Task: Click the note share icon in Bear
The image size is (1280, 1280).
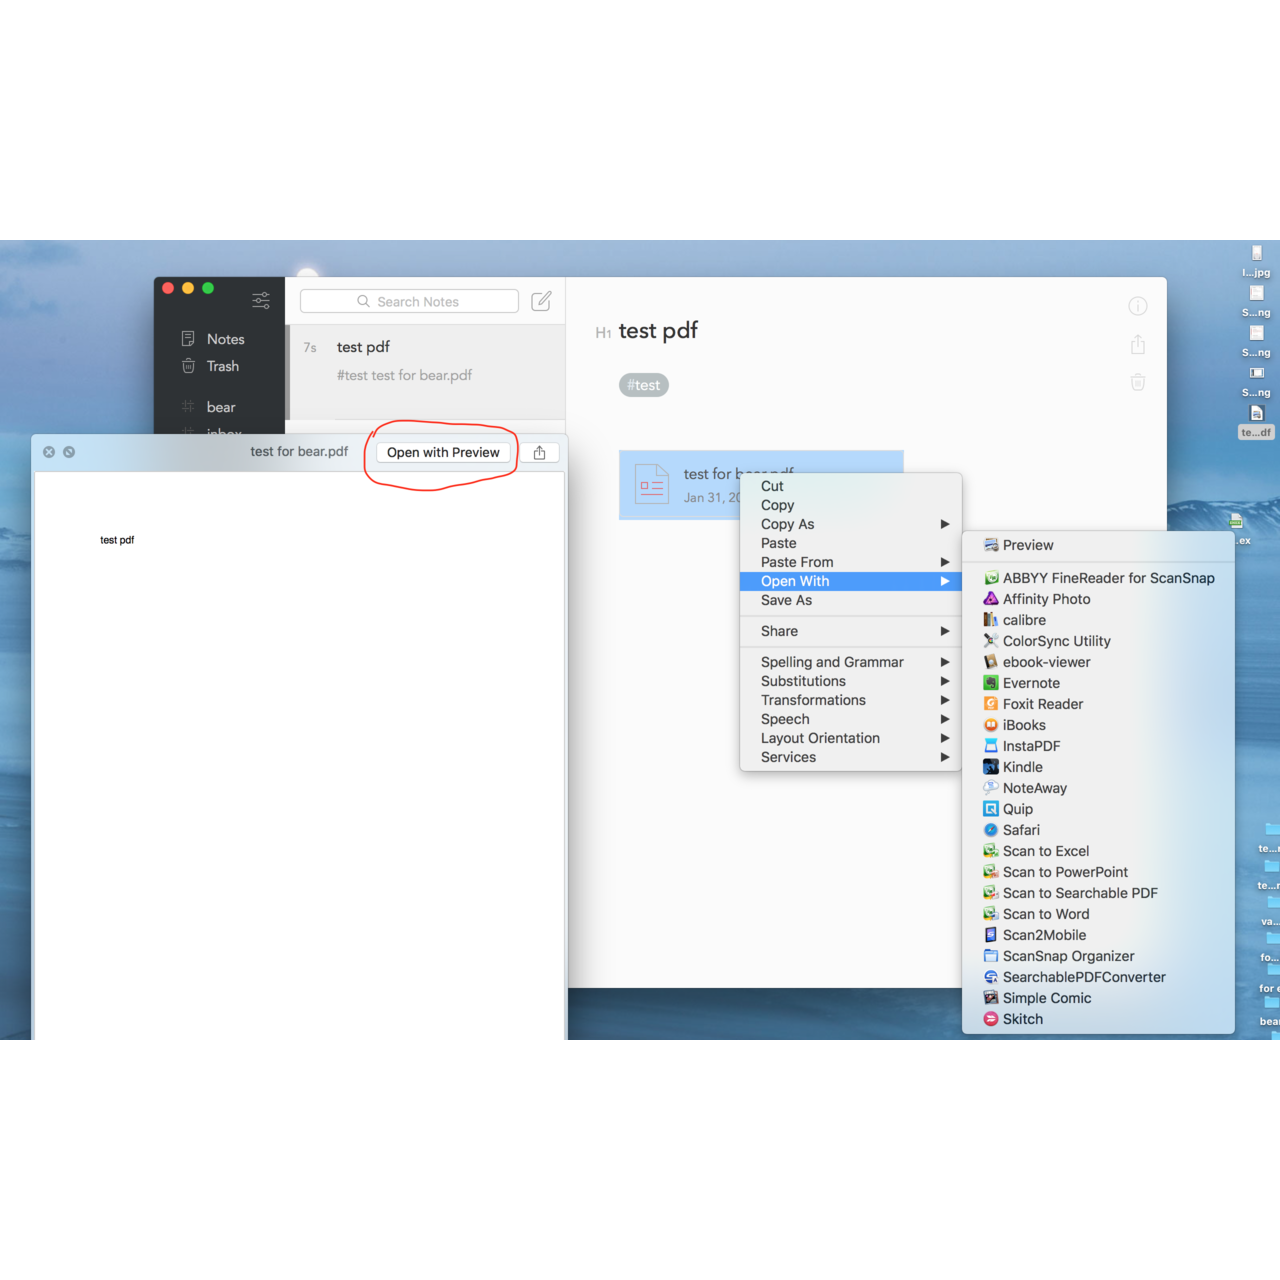Action: pyautogui.click(x=1138, y=345)
